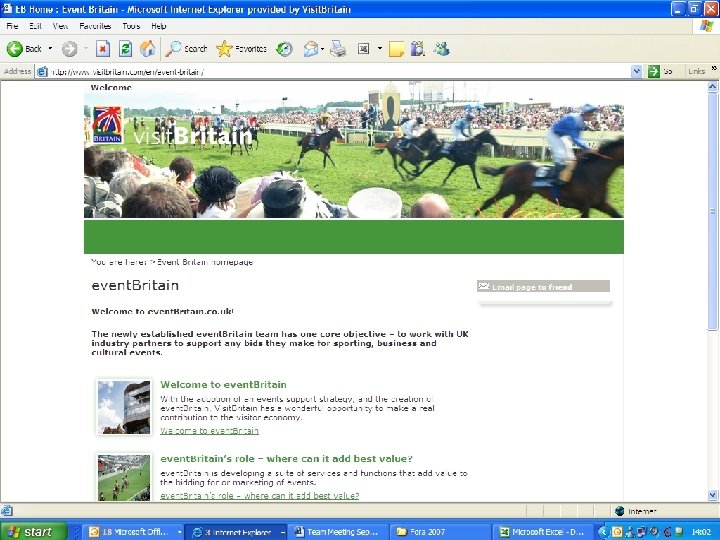Open the racecourse aerial thumbnail
Screen dimensions: 720x540
(x=124, y=478)
